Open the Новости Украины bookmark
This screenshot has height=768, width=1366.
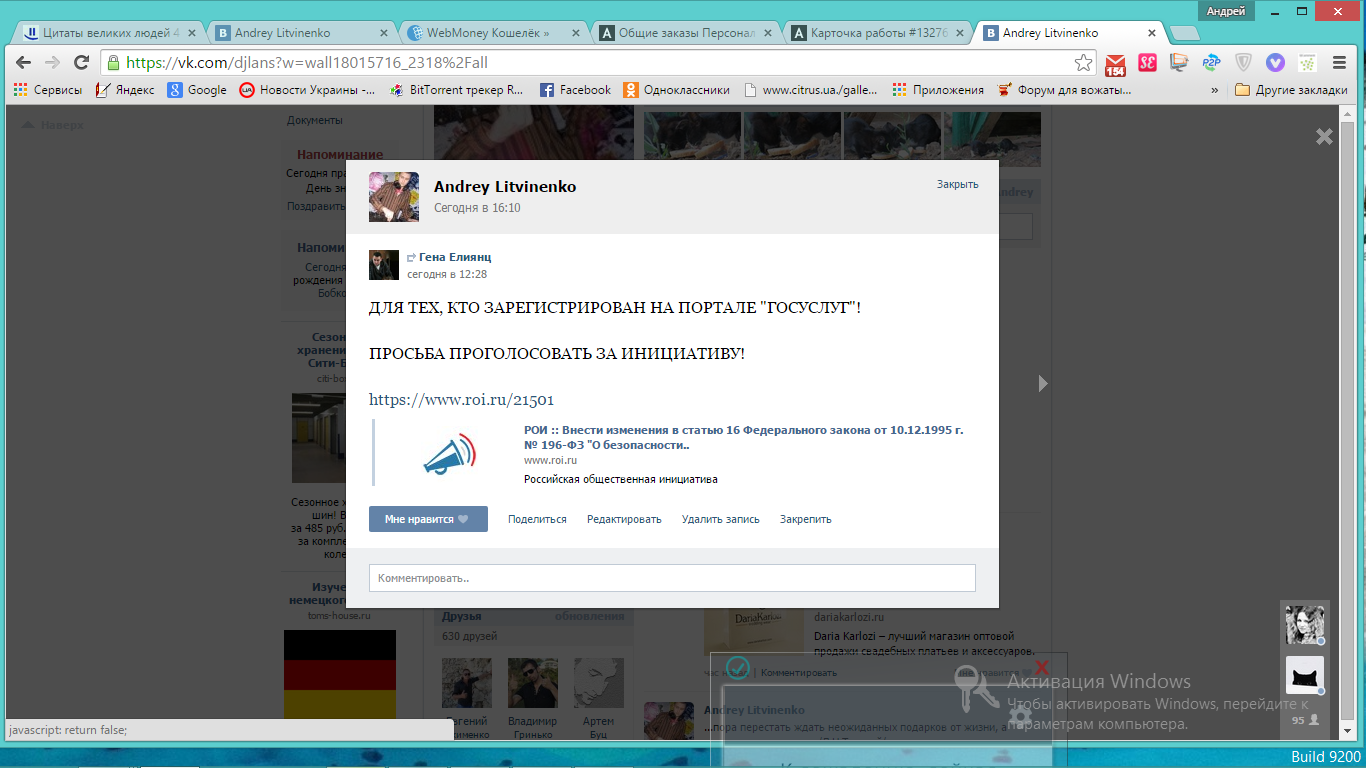[x=308, y=90]
